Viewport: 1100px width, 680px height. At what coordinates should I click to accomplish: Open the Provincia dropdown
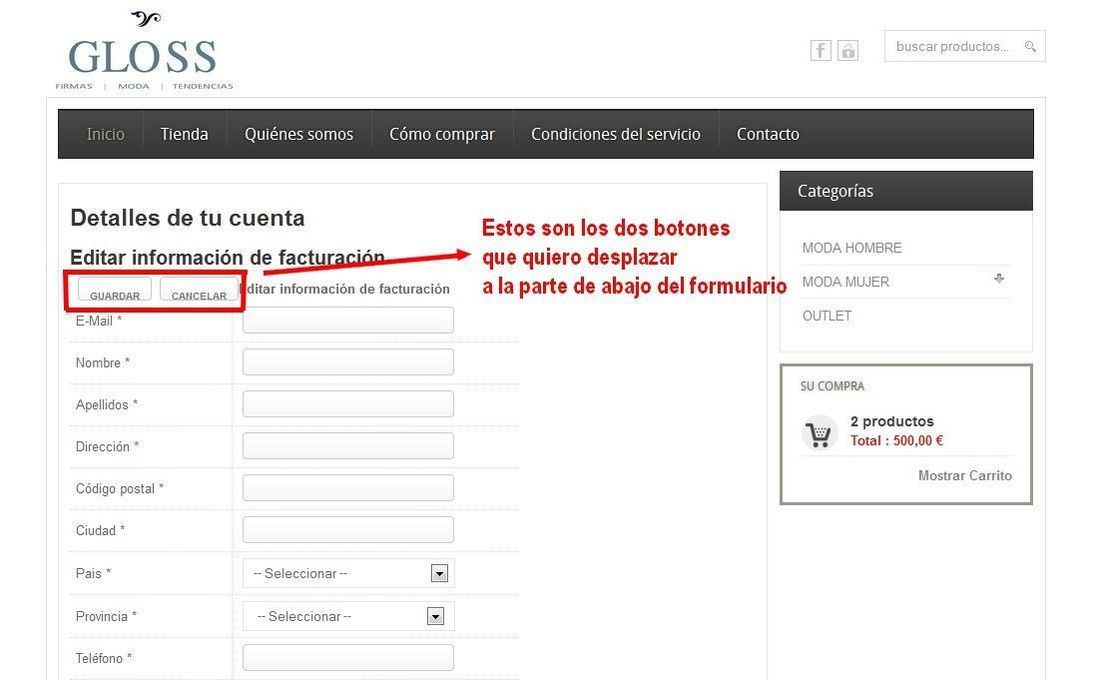349,616
